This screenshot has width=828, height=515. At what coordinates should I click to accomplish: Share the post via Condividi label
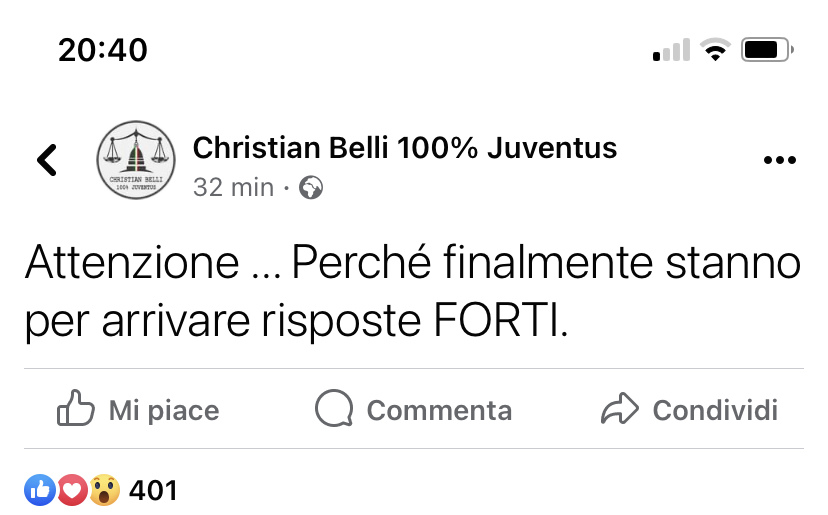point(715,410)
